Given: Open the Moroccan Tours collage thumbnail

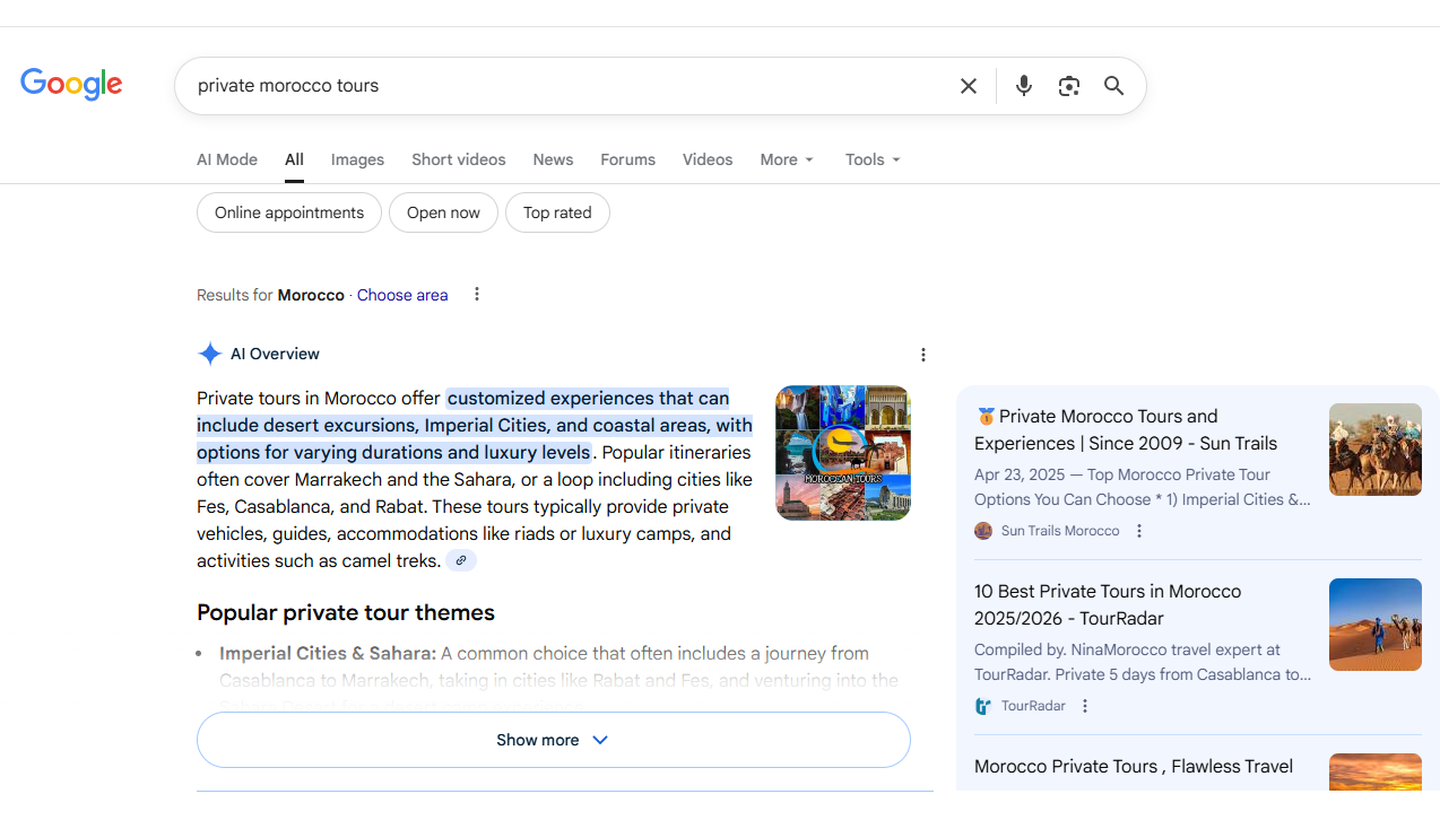Looking at the screenshot, I should coord(843,453).
